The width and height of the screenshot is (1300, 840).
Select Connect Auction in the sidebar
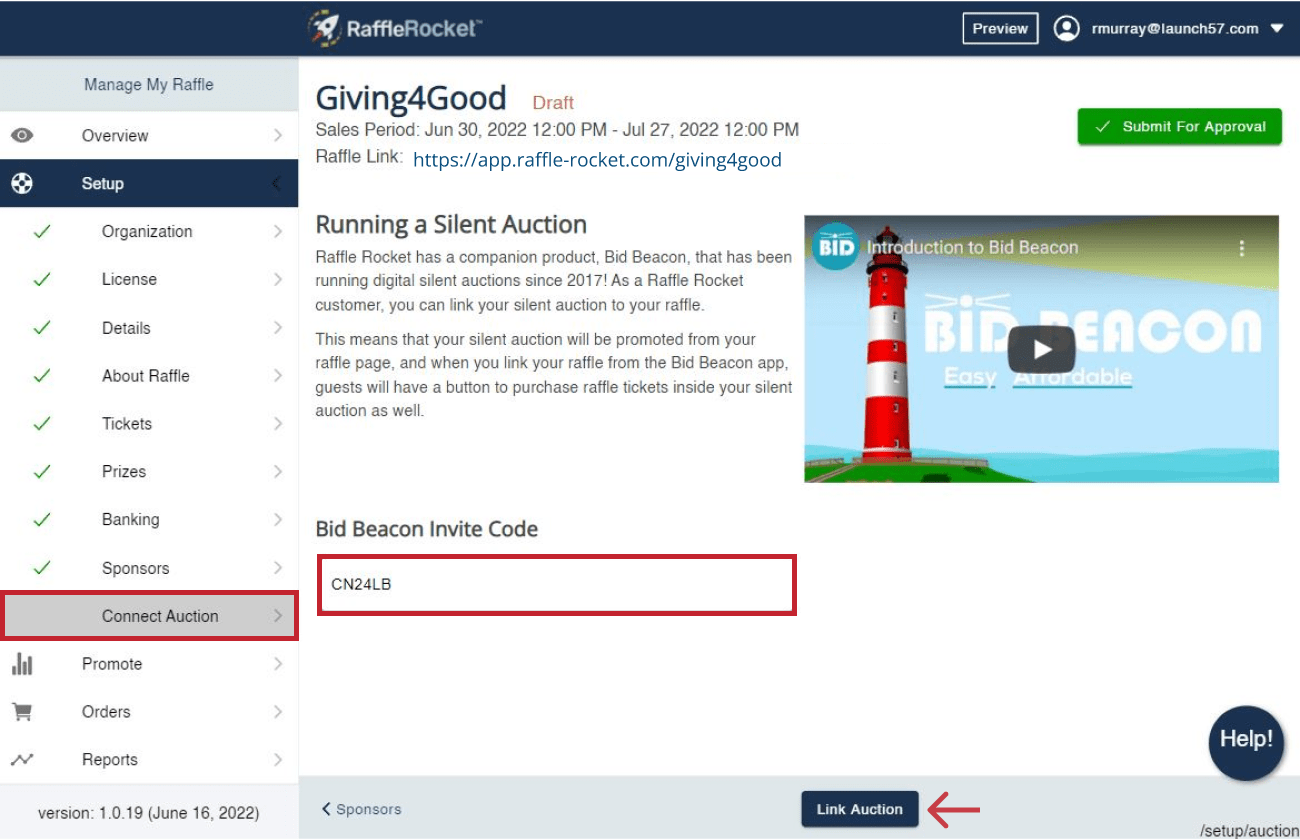pos(150,616)
